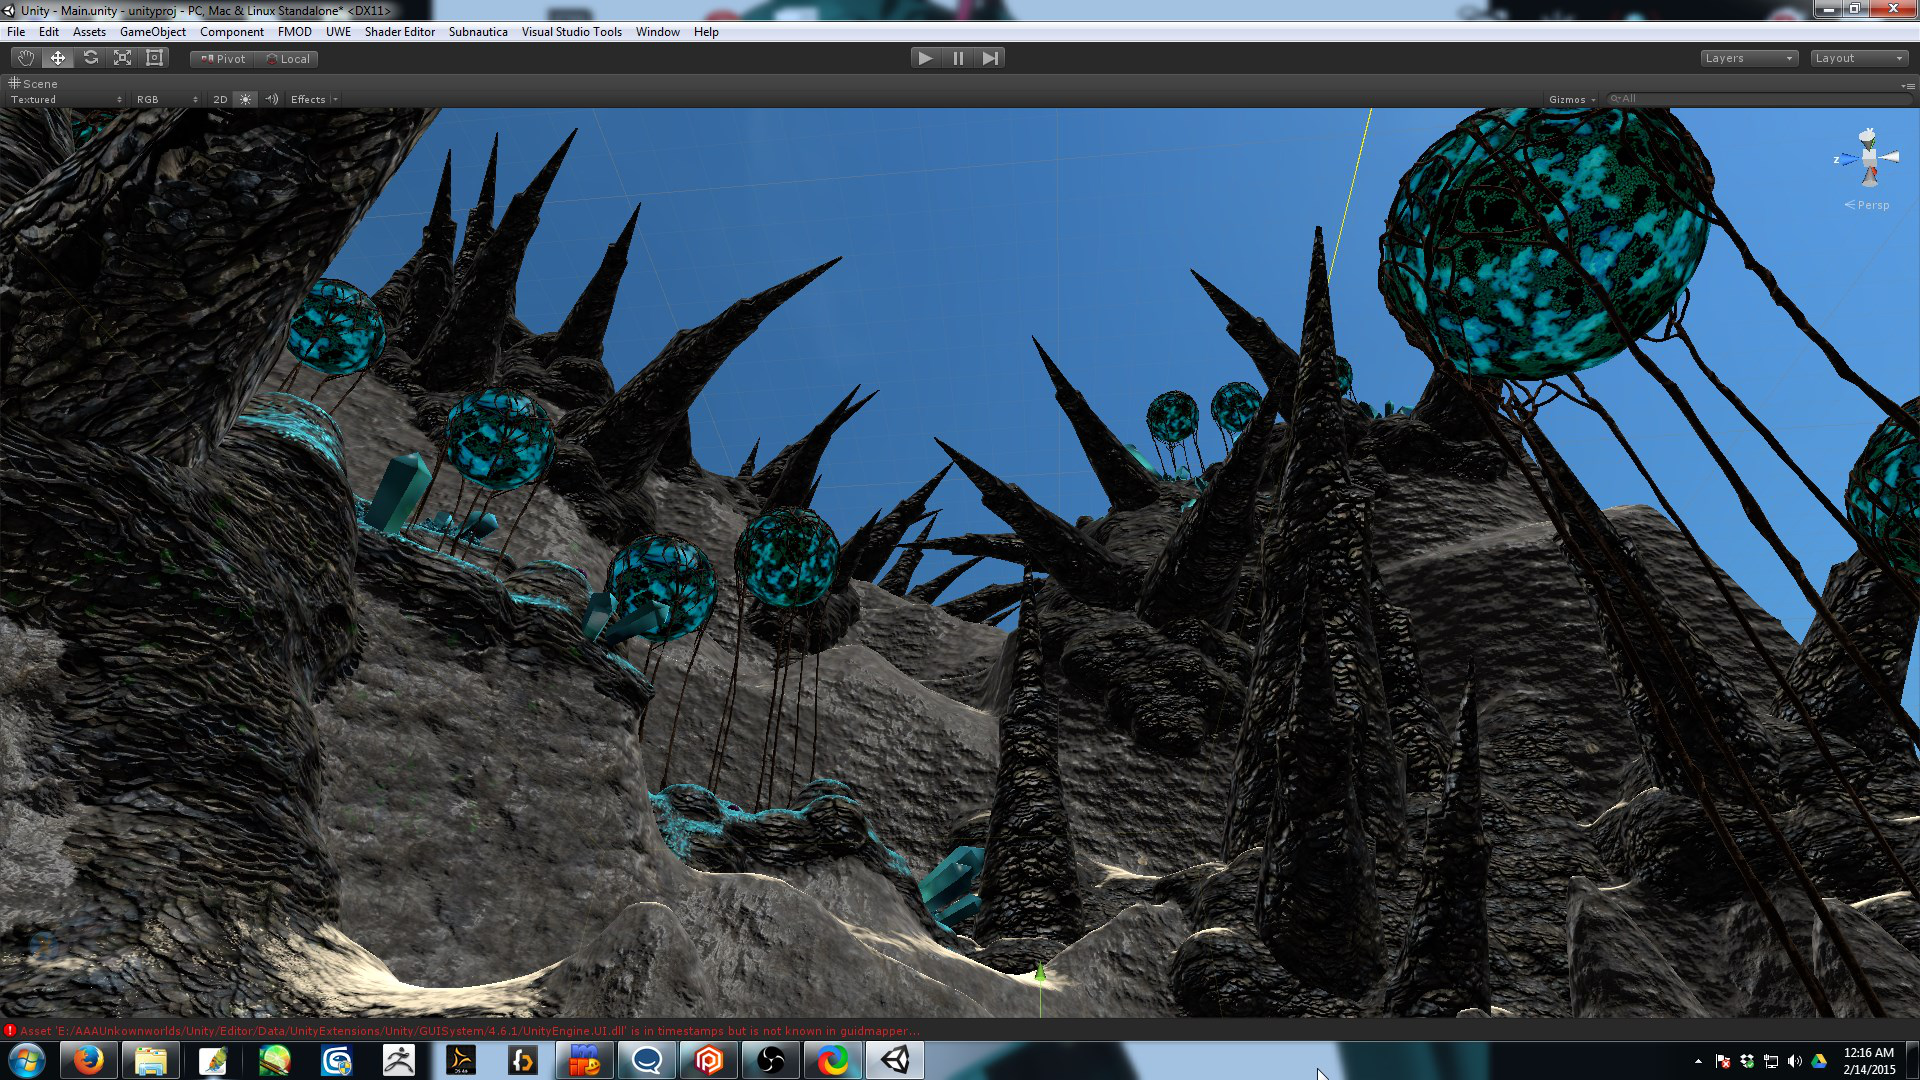The image size is (1920, 1080).
Task: Click the Step frame button
Action: tap(990, 58)
